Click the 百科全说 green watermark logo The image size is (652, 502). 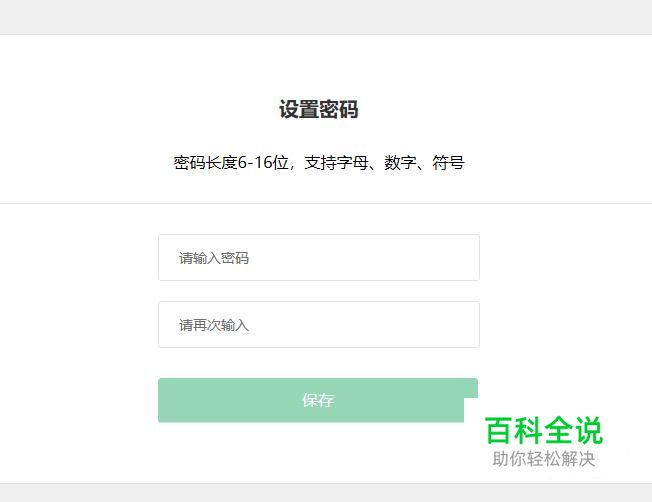pos(543,430)
